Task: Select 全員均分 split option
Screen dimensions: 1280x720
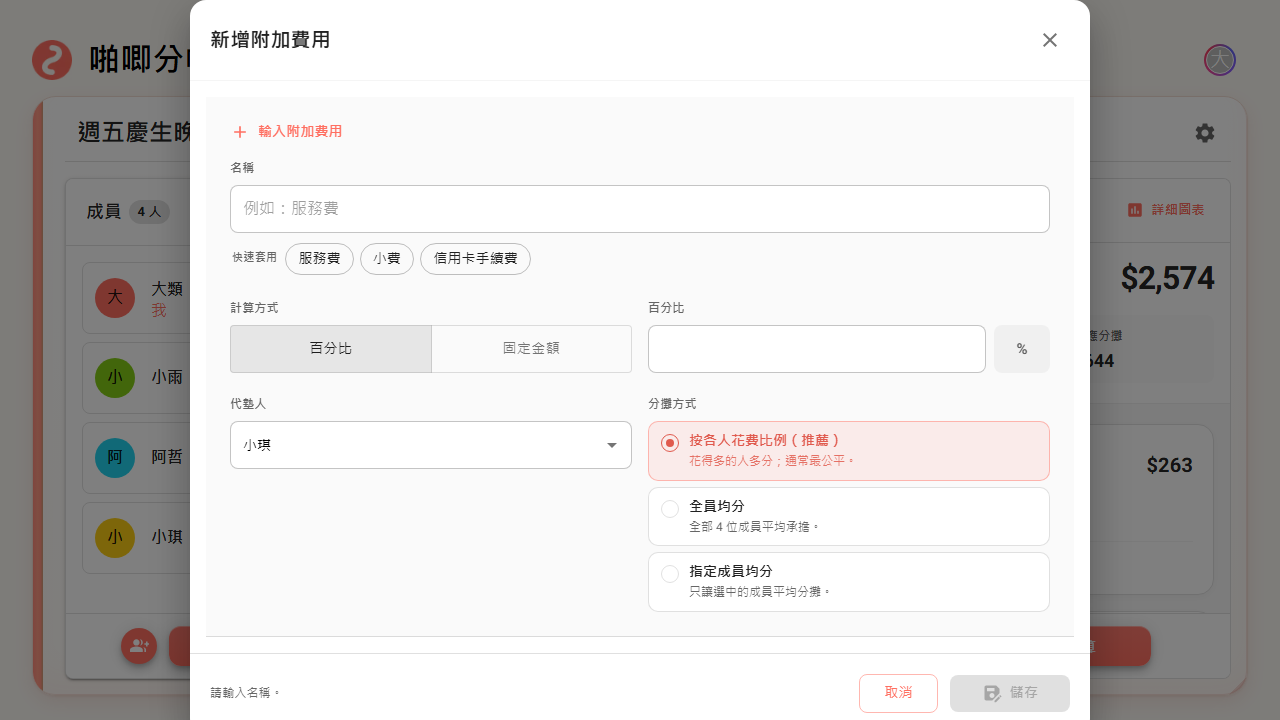Action: pyautogui.click(x=849, y=517)
